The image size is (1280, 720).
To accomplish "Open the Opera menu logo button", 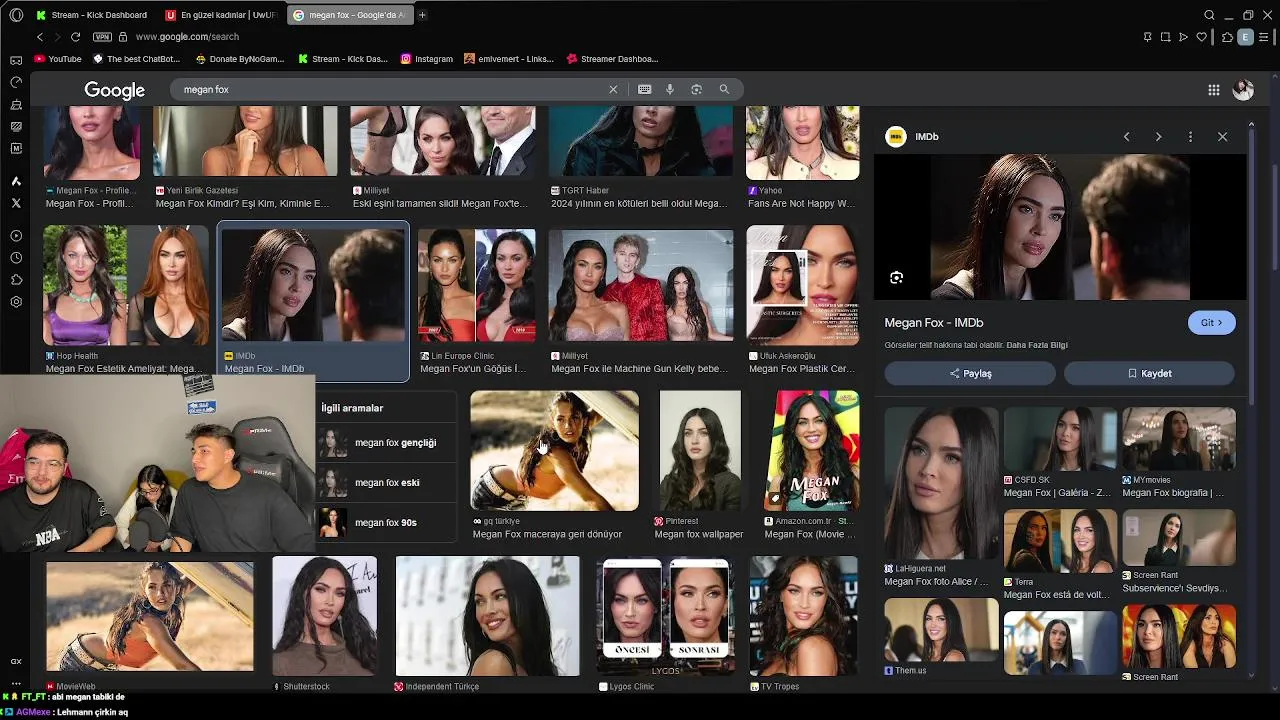I will pos(15,15).
